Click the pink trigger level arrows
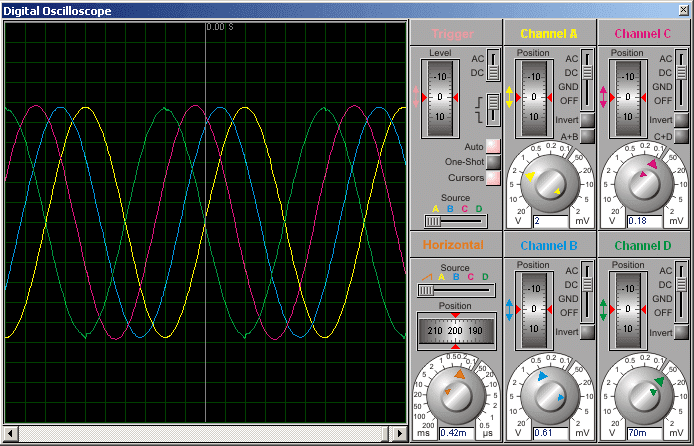The image size is (694, 446). click(x=415, y=97)
